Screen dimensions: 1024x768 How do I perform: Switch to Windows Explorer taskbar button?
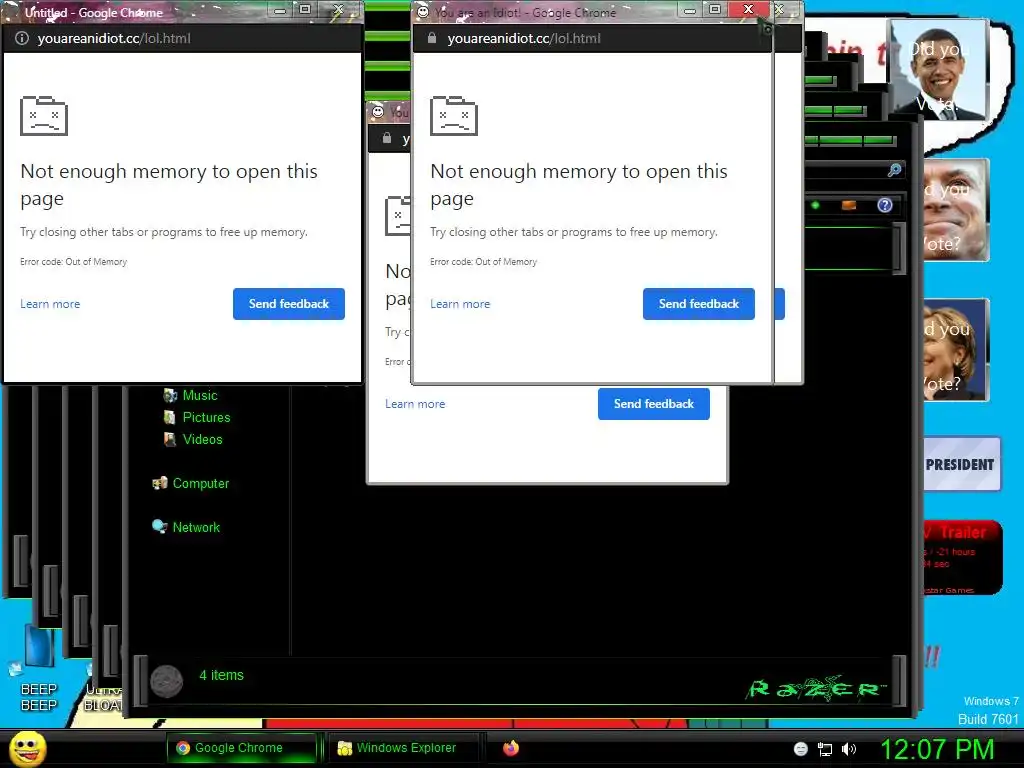406,748
